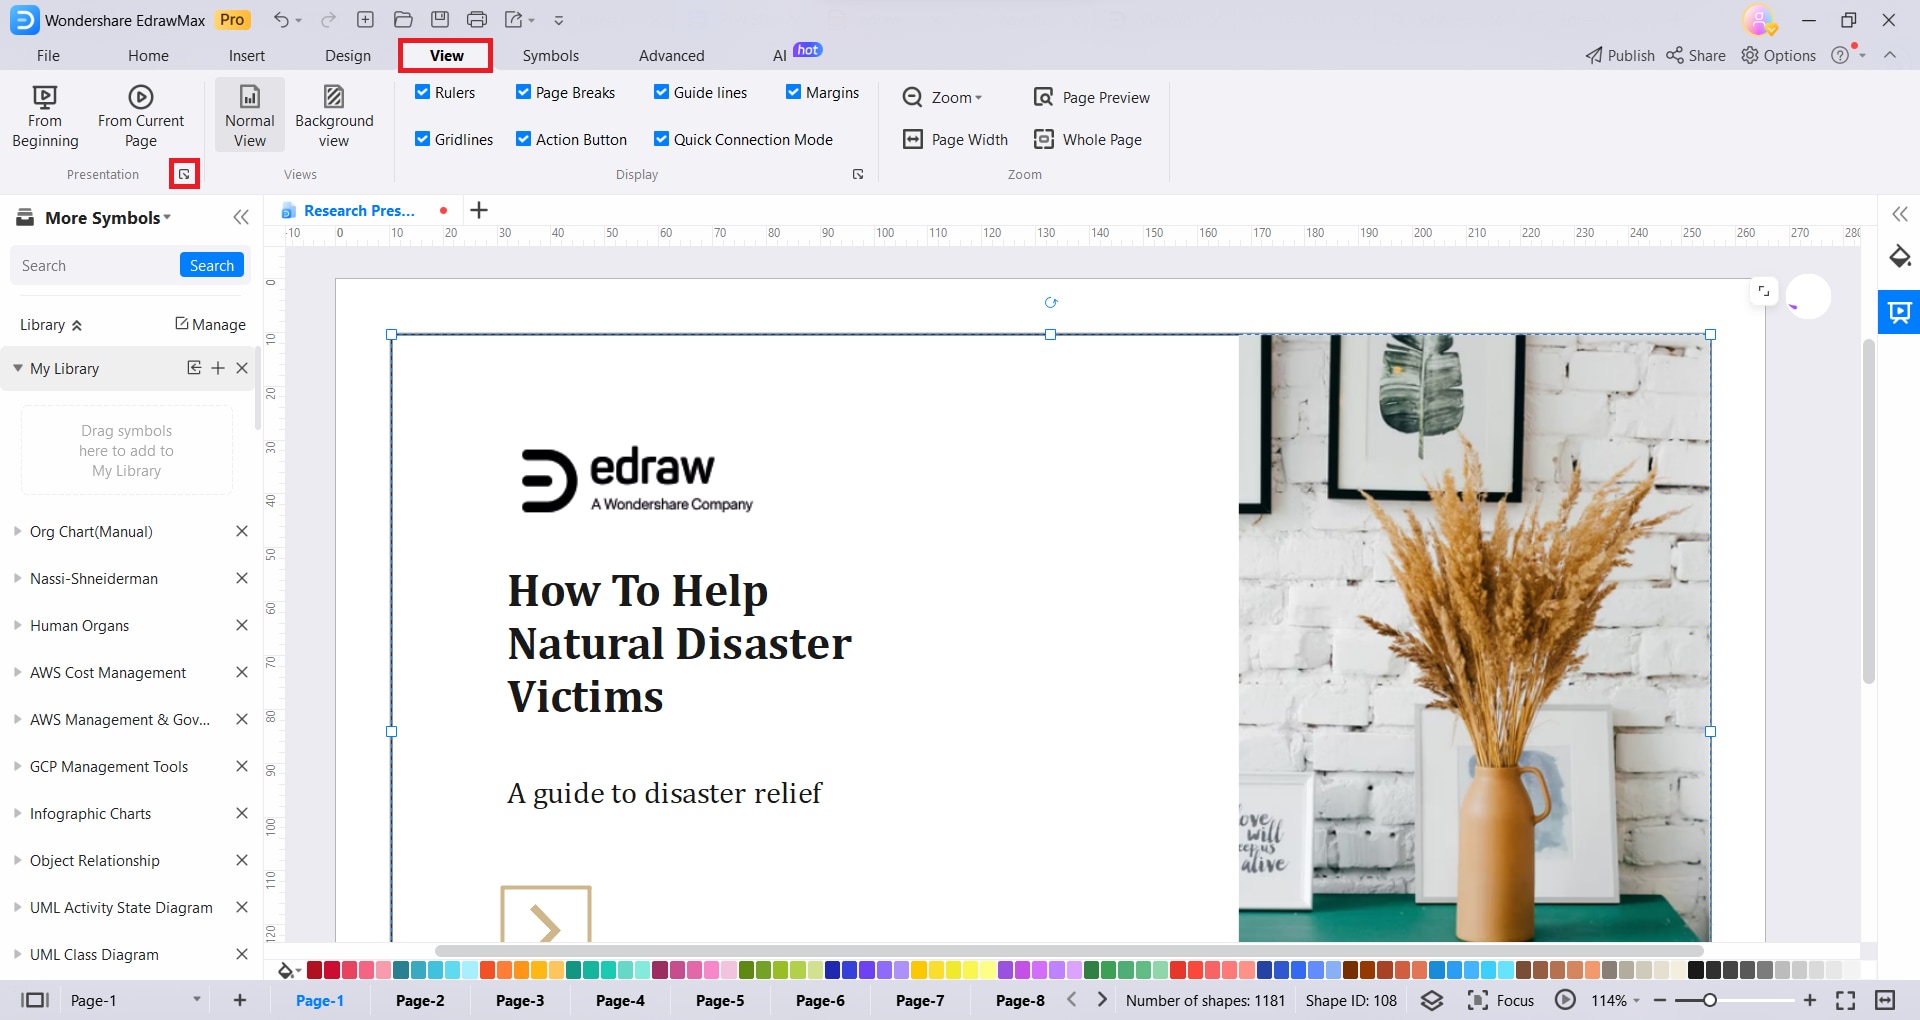Switch to the Insert ribbon tab

point(247,55)
